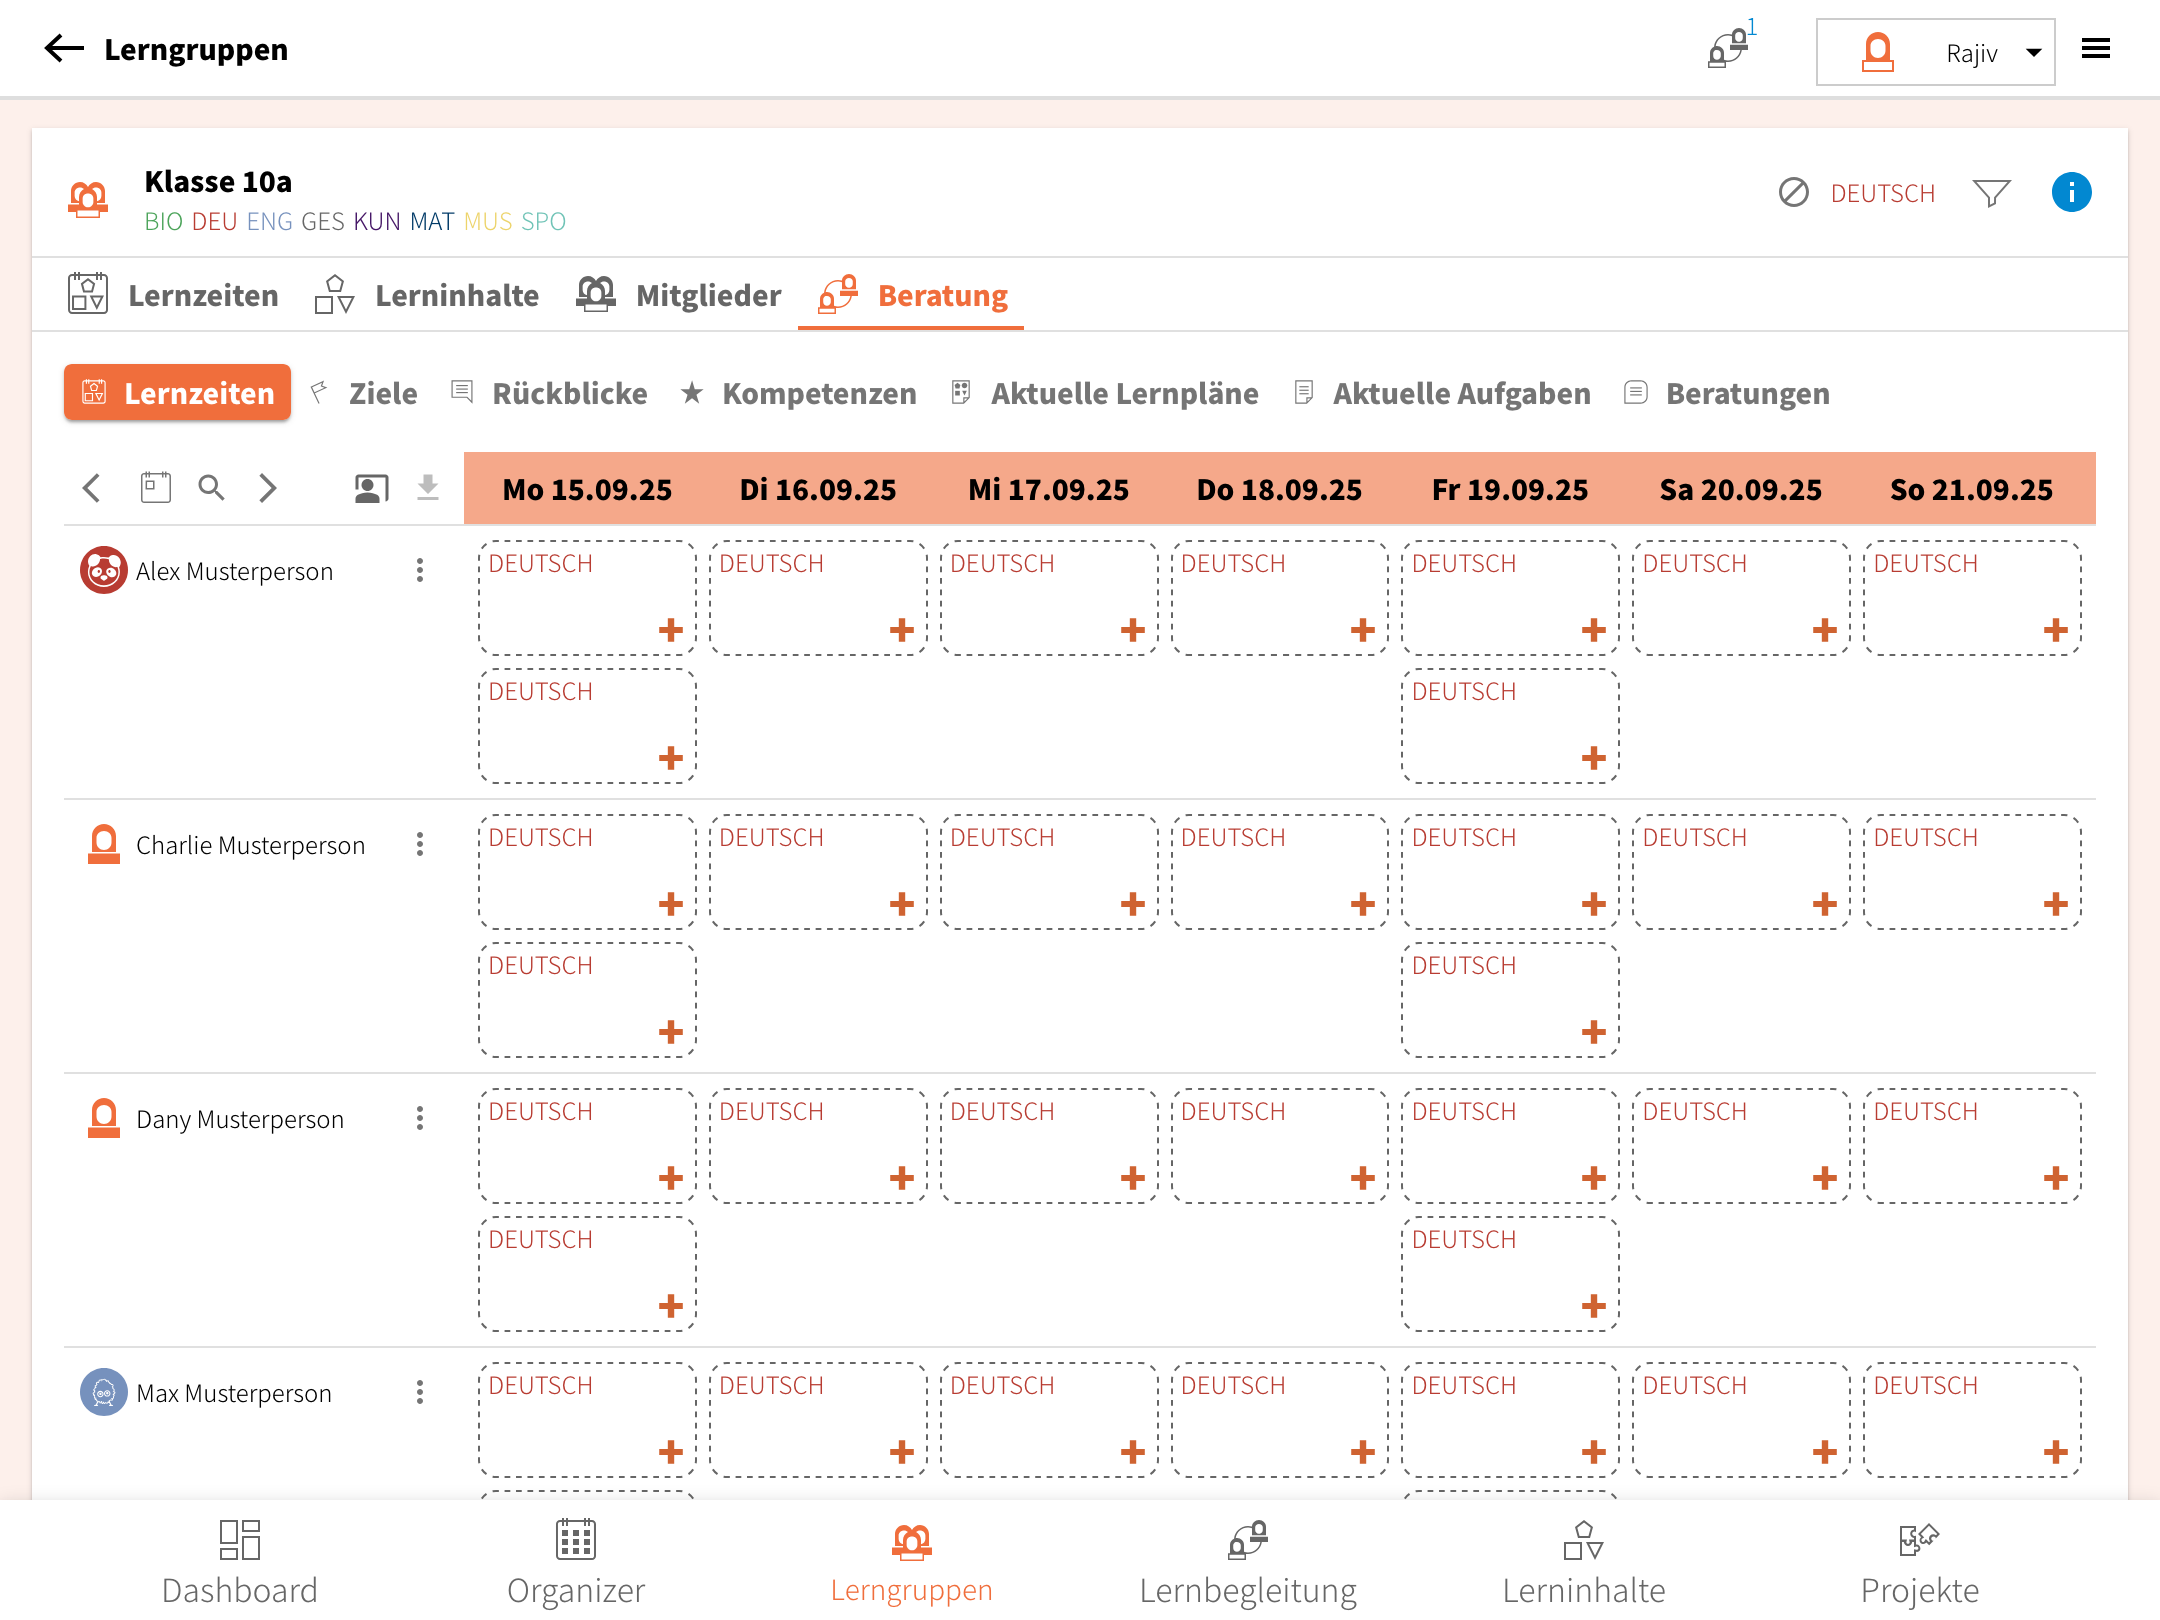Image resolution: width=2160 pixels, height=1620 pixels.
Task: Click the blue info icon
Action: 2071,192
